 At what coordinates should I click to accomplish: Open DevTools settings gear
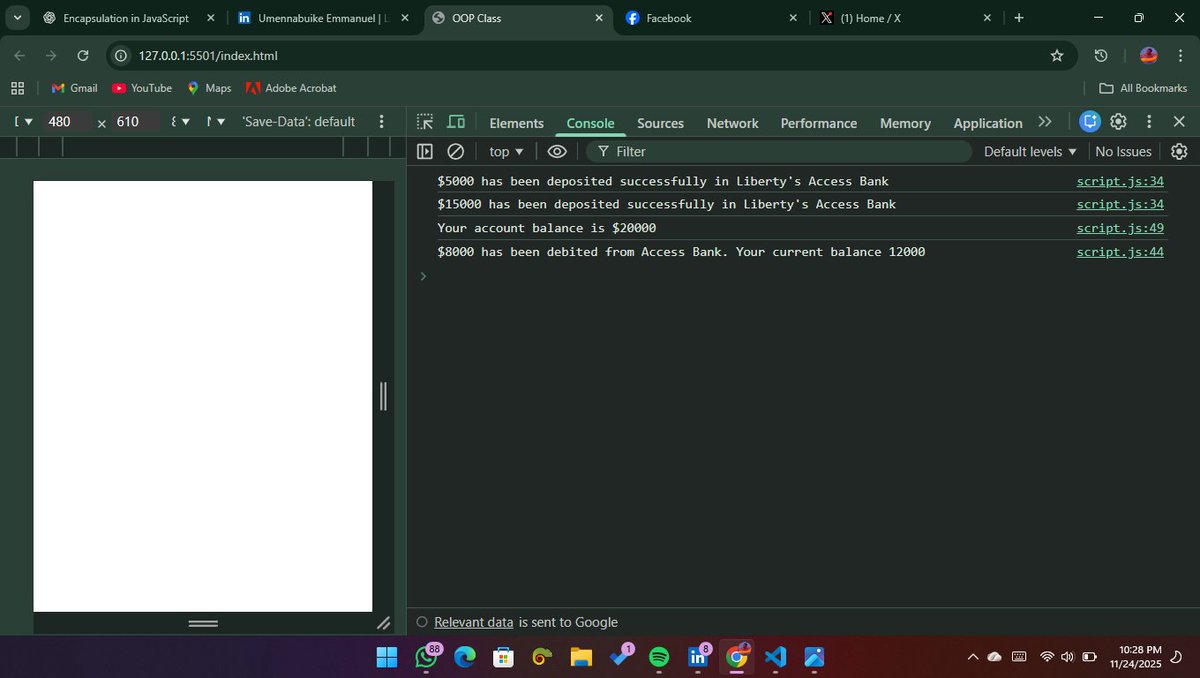(x=1118, y=121)
